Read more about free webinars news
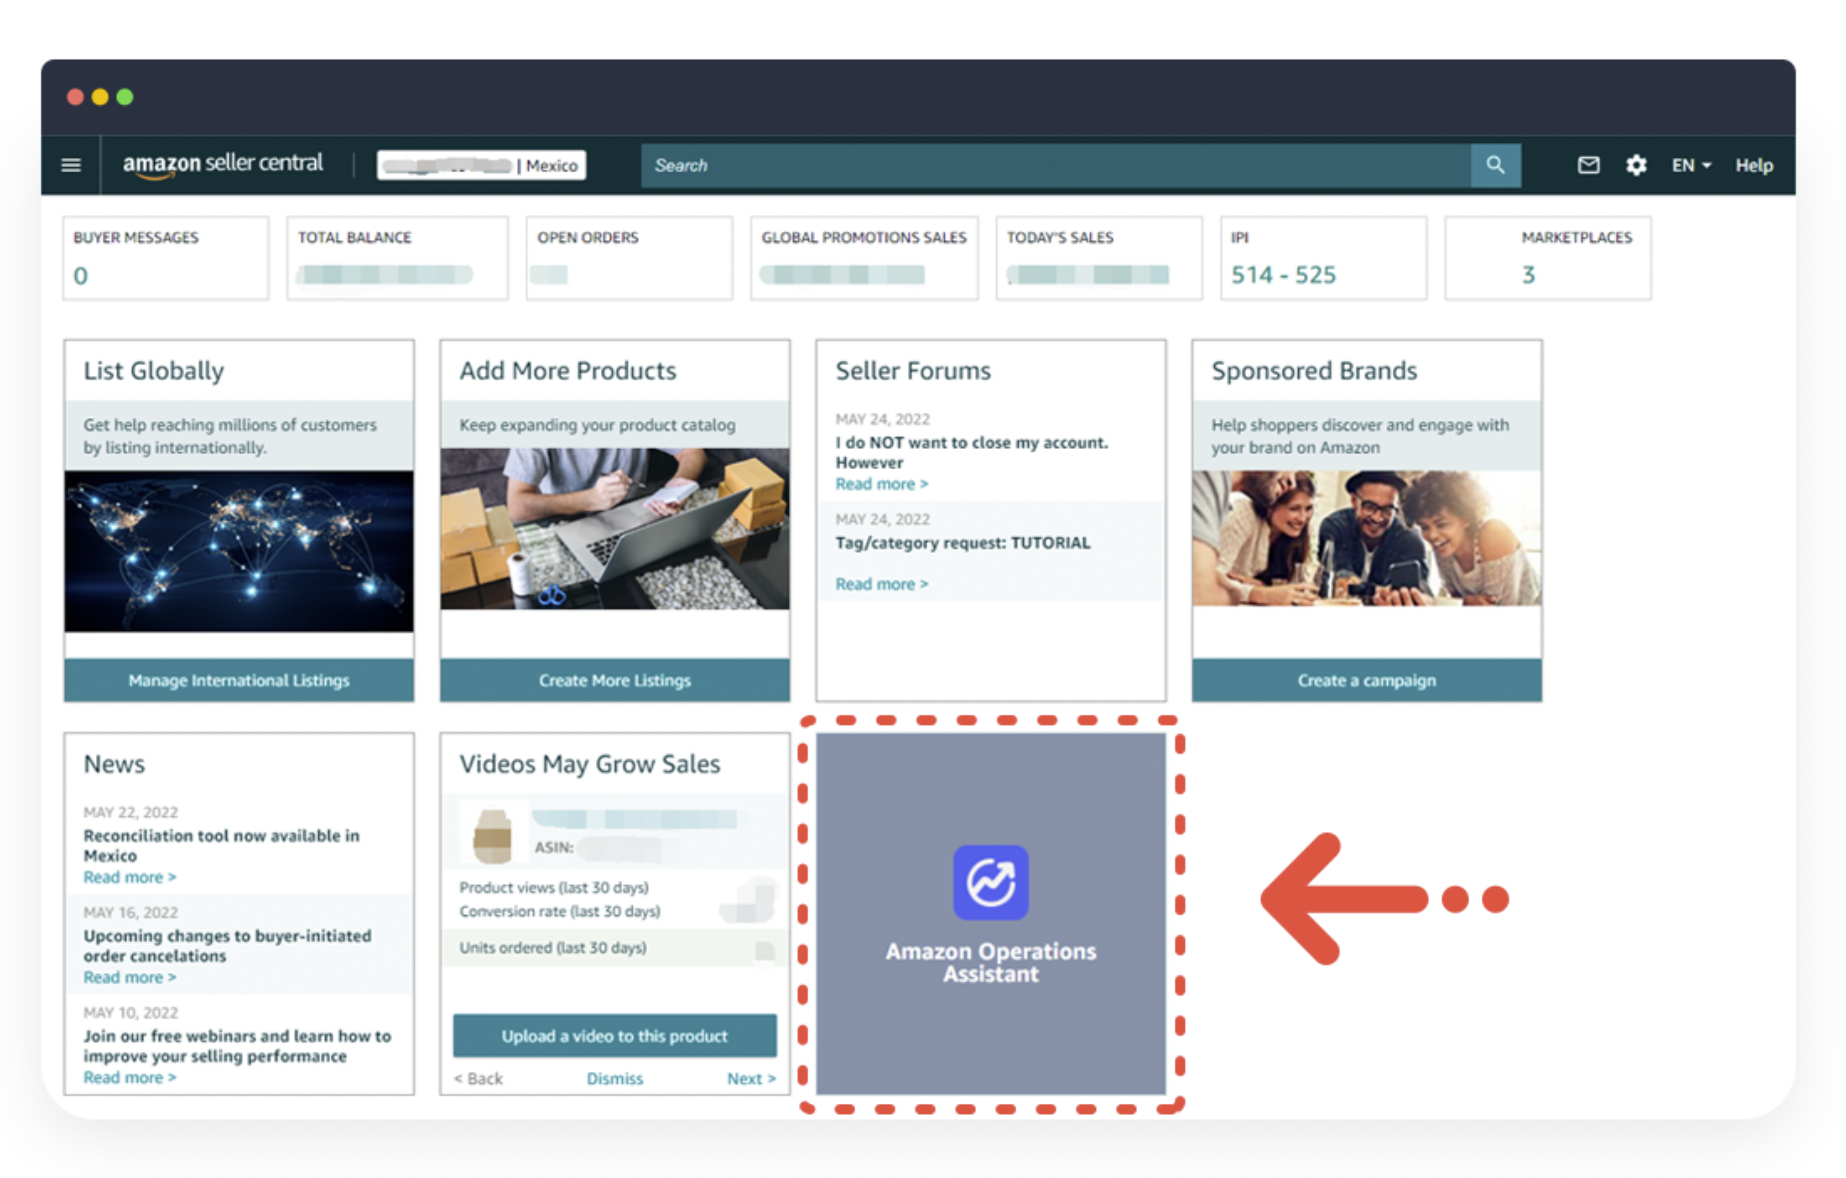Screen dimensions: 1846x1178 [x=129, y=1077]
